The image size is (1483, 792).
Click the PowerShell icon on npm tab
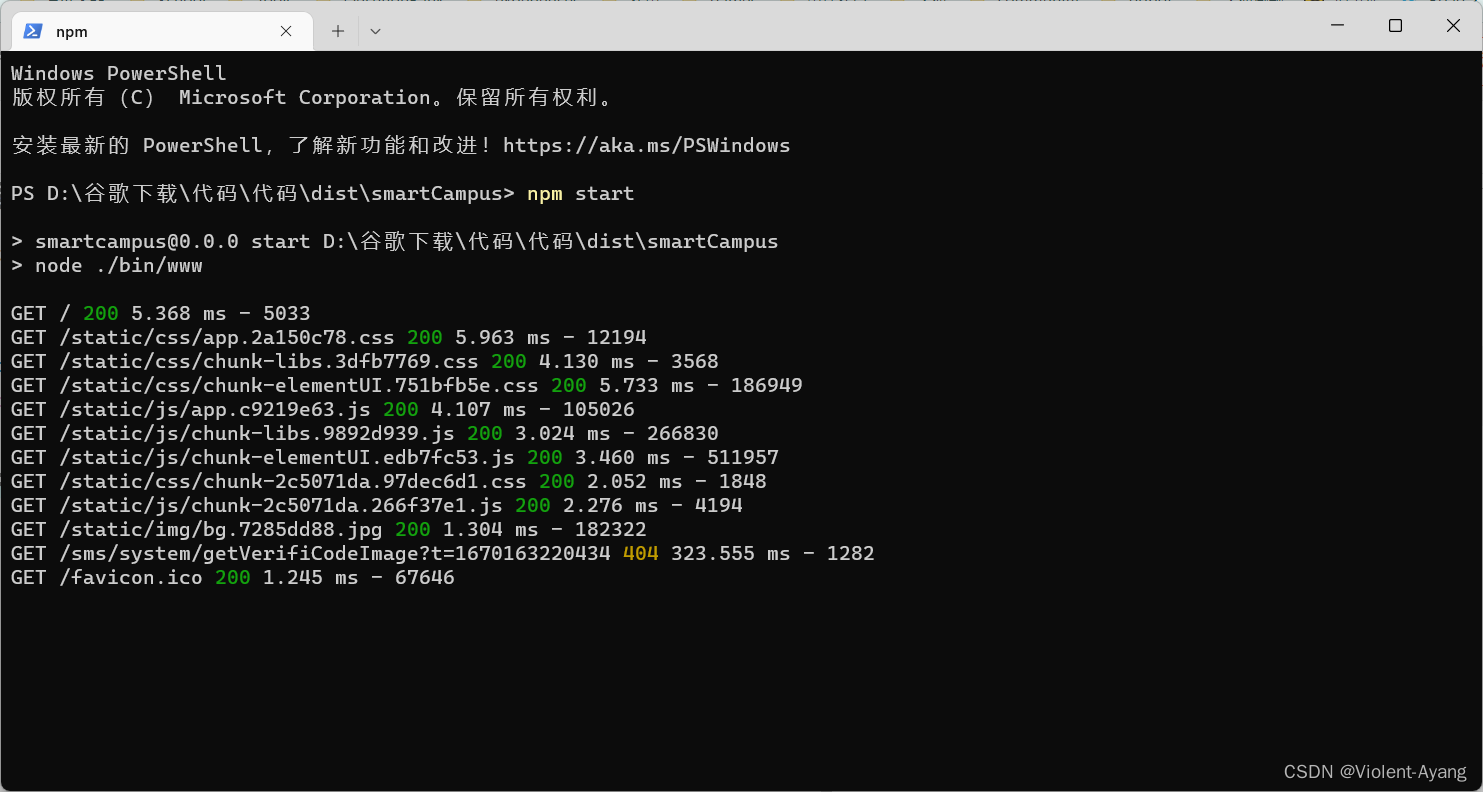click(33, 31)
